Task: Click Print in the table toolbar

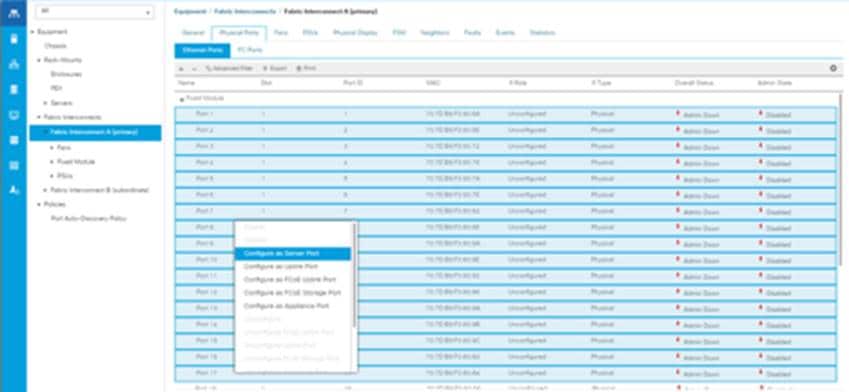Action: coord(306,68)
